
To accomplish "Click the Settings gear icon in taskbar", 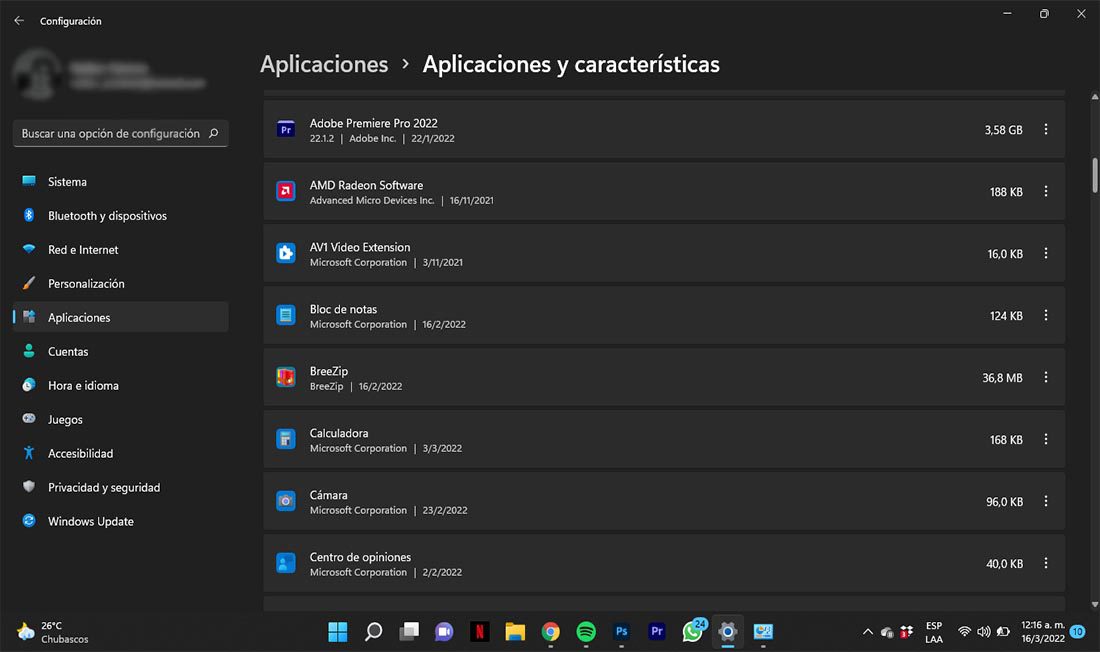I will (x=727, y=632).
